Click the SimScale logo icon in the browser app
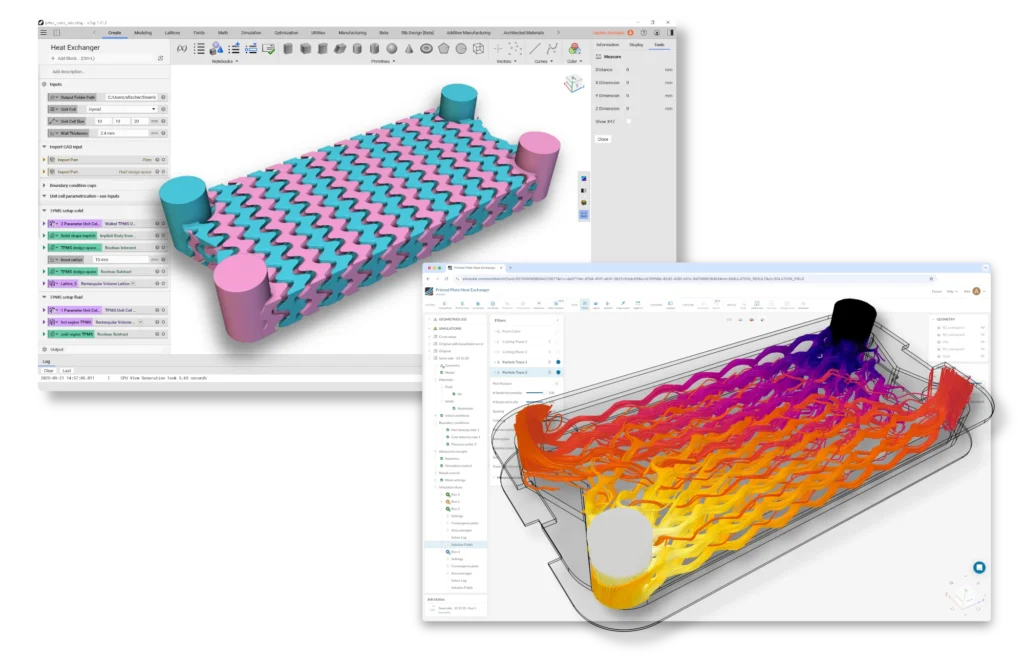The height and width of the screenshot is (660, 1024). [x=429, y=290]
